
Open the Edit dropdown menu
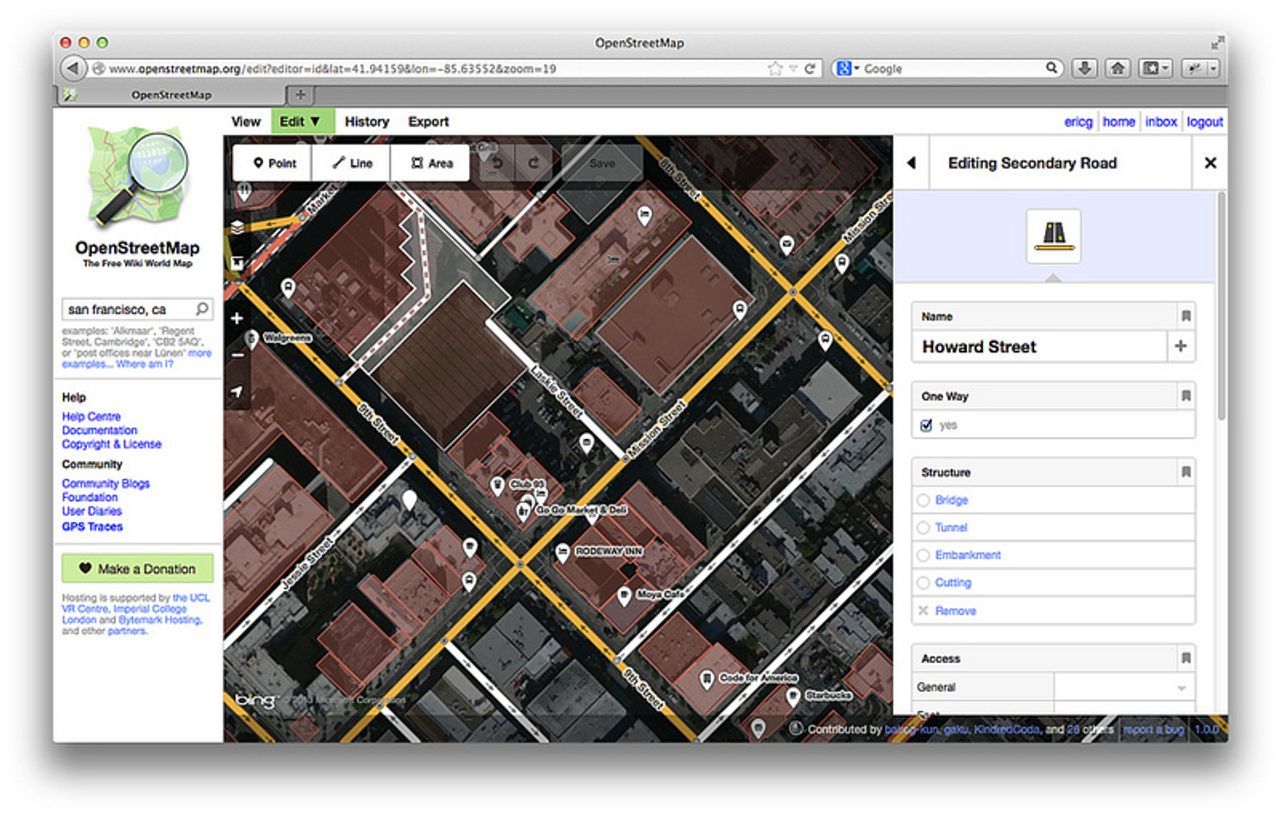(x=300, y=121)
